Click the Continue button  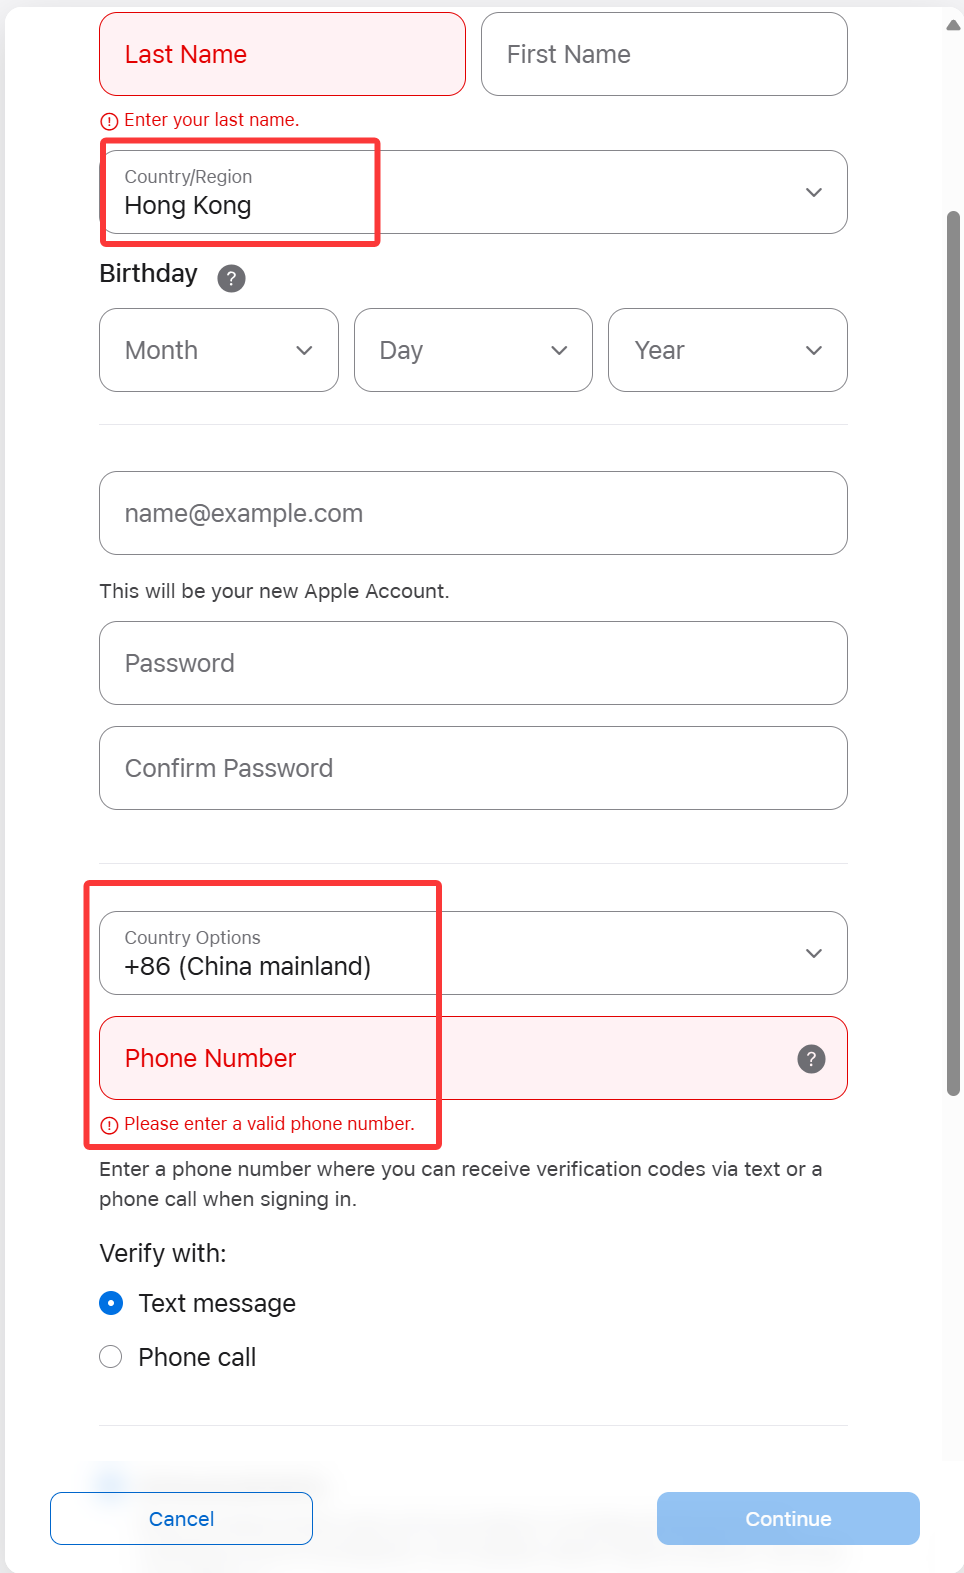[x=788, y=1518]
